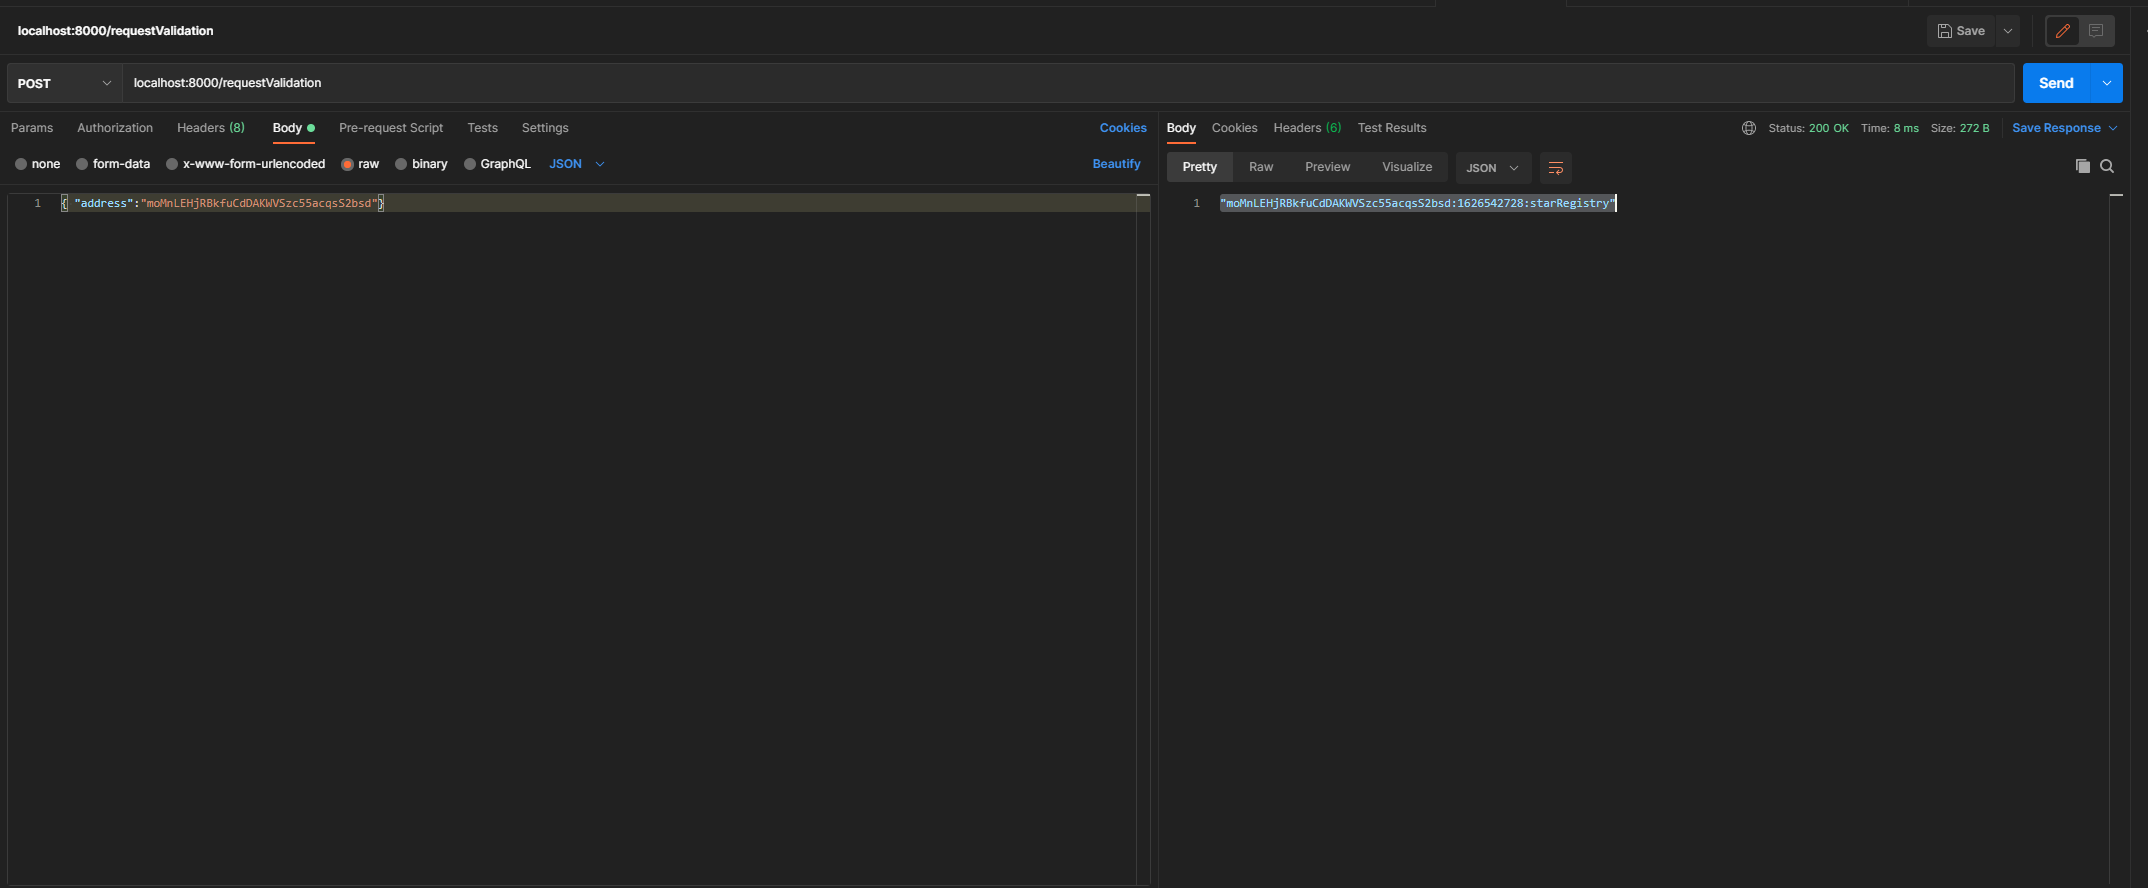Switch to the Params tab
Image resolution: width=2148 pixels, height=888 pixels.
click(x=32, y=128)
